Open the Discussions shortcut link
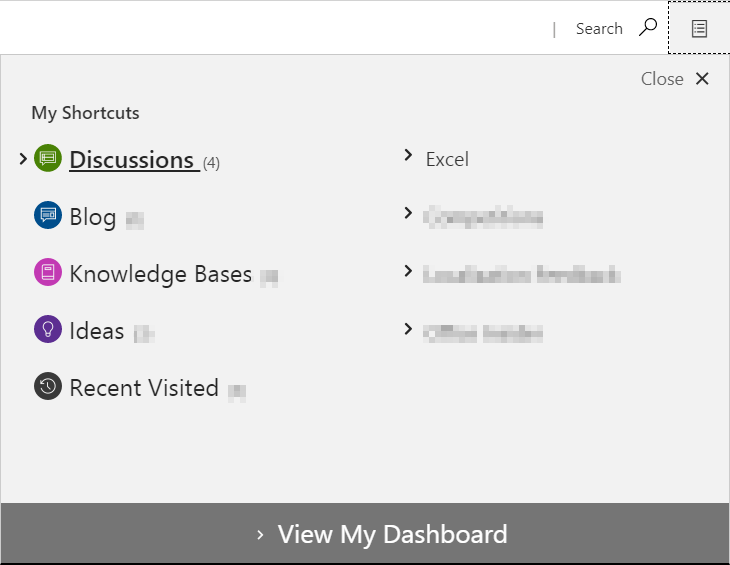730x565 pixels. pos(131,159)
